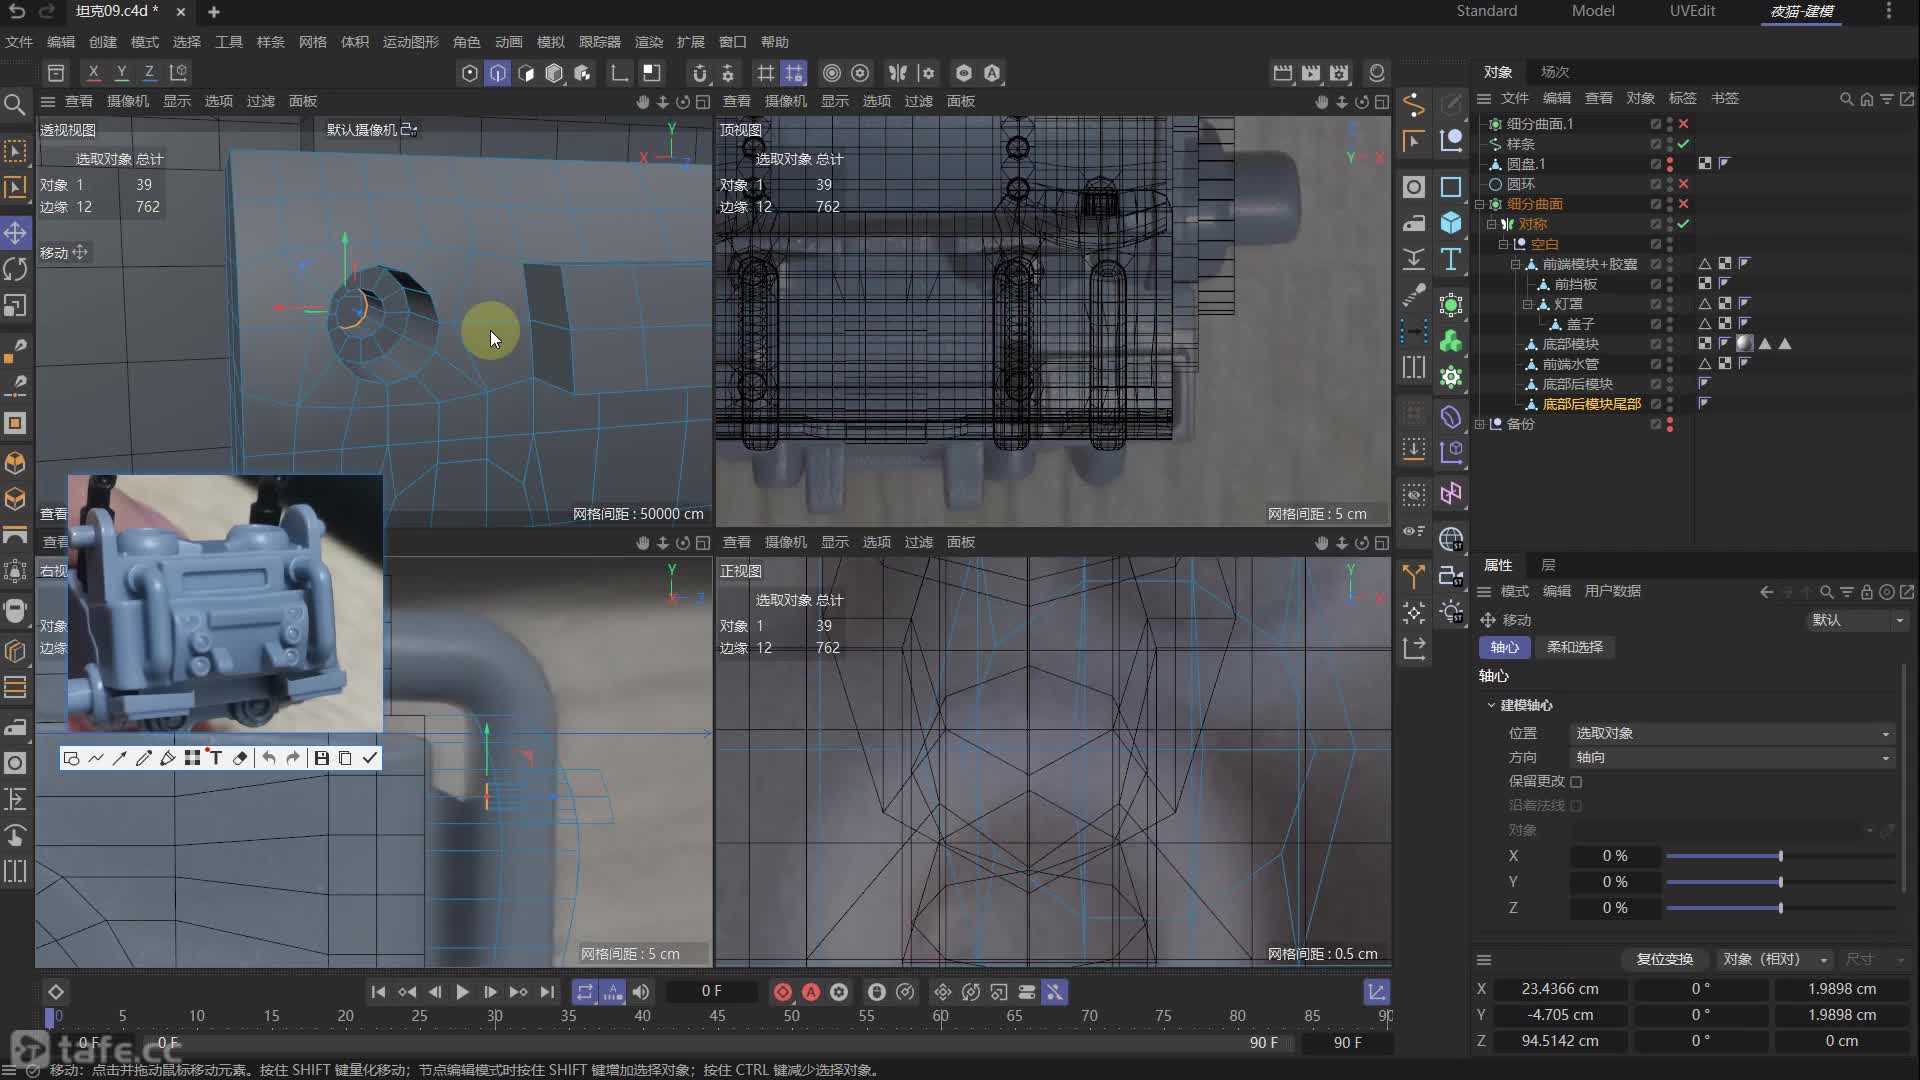1920x1080 pixels.
Task: Go to start of timeline
Action: pos(378,992)
